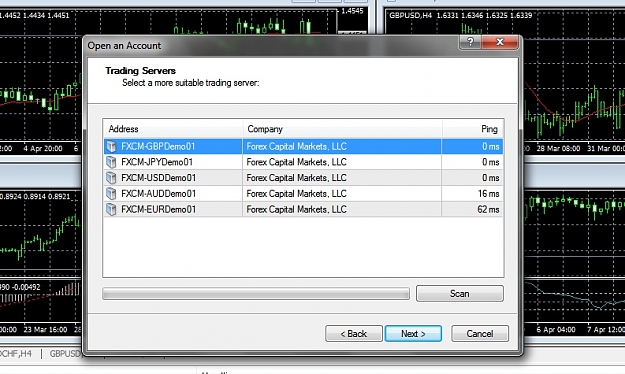The height and width of the screenshot is (374, 625).
Task: Select the FXCM-AUDDemo01 address
Action: (x=159, y=194)
